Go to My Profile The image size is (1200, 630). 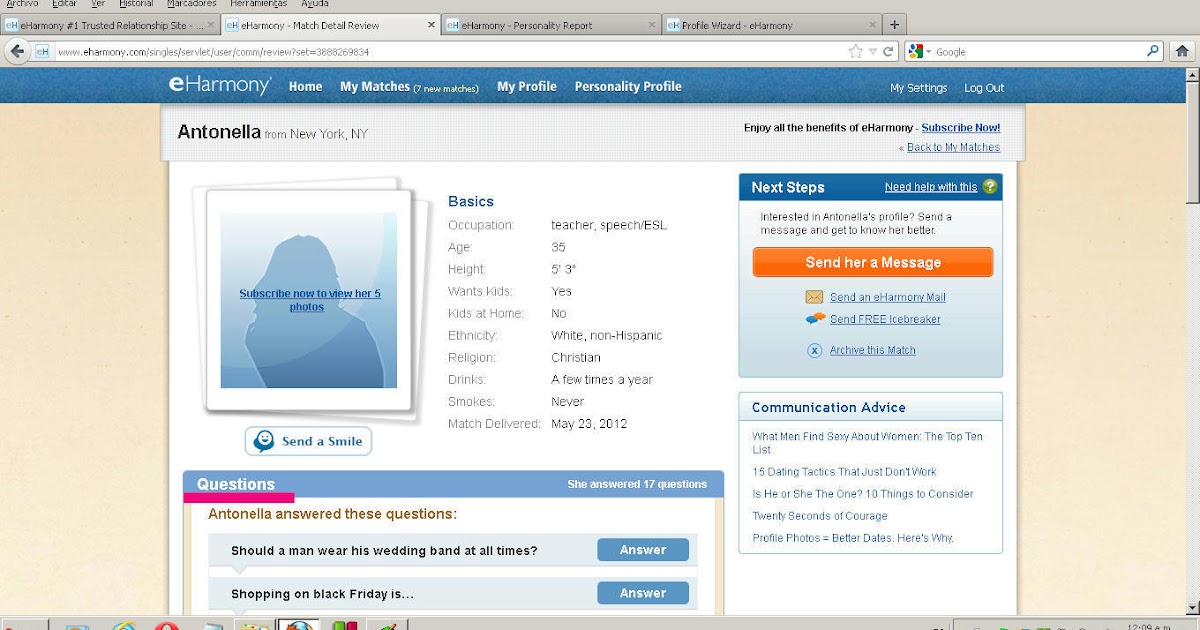tap(527, 87)
